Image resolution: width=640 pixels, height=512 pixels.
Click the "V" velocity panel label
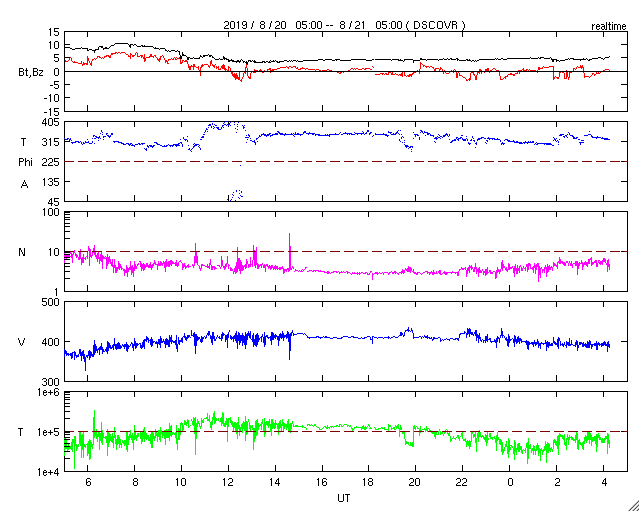point(22,342)
